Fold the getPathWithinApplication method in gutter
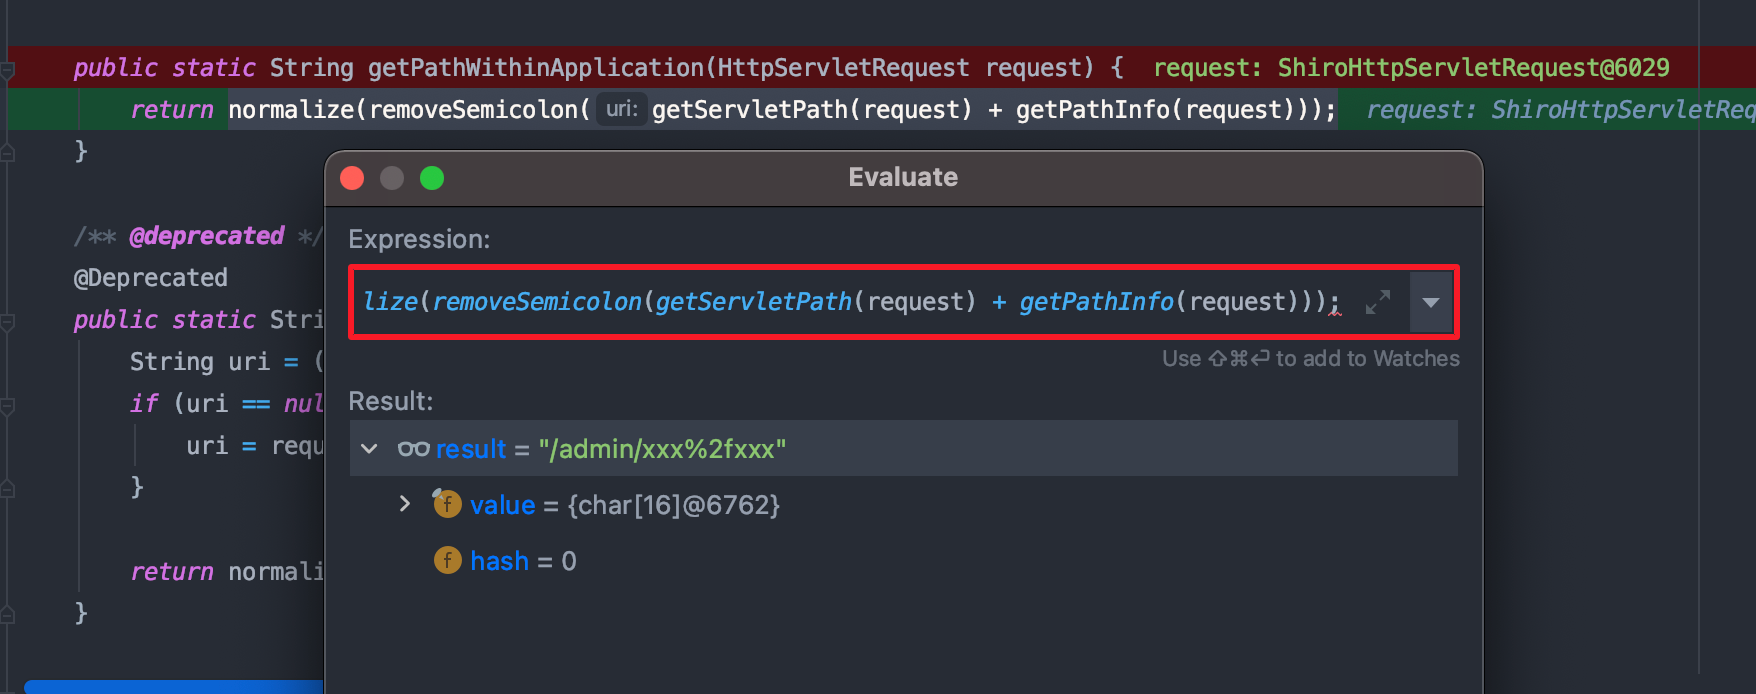 tap(7, 70)
